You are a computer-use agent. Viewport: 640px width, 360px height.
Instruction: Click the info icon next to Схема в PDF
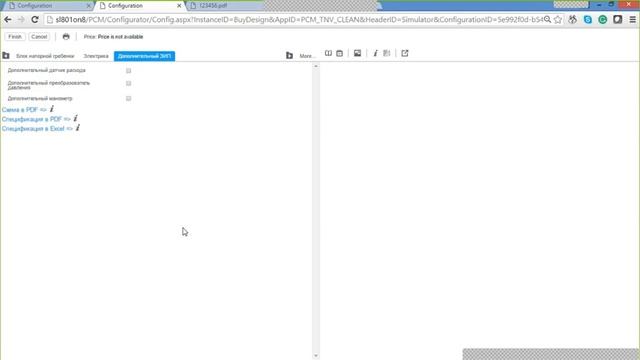coord(52,109)
